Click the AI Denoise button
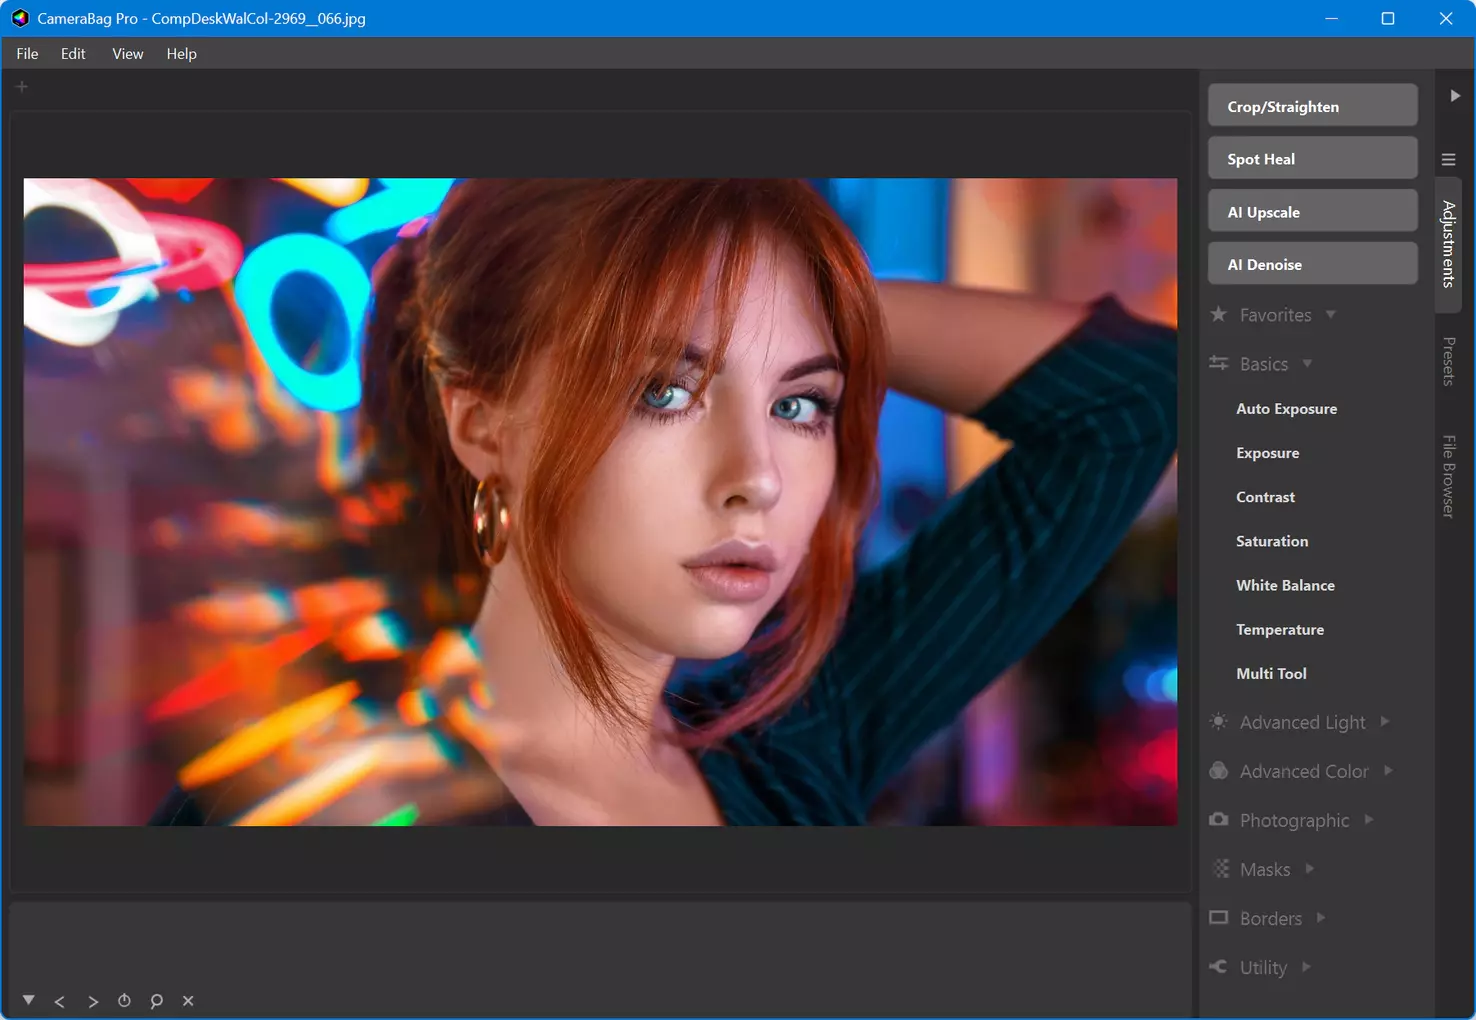 click(1312, 264)
